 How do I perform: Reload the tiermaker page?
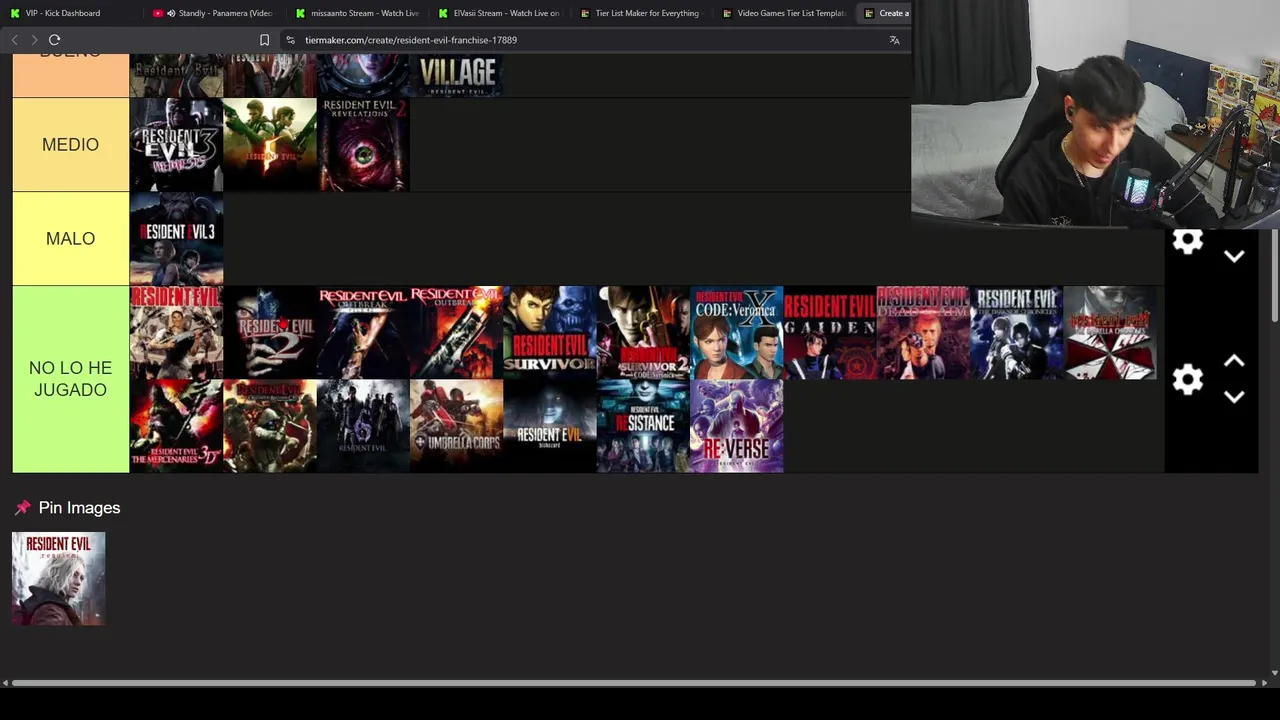[54, 40]
